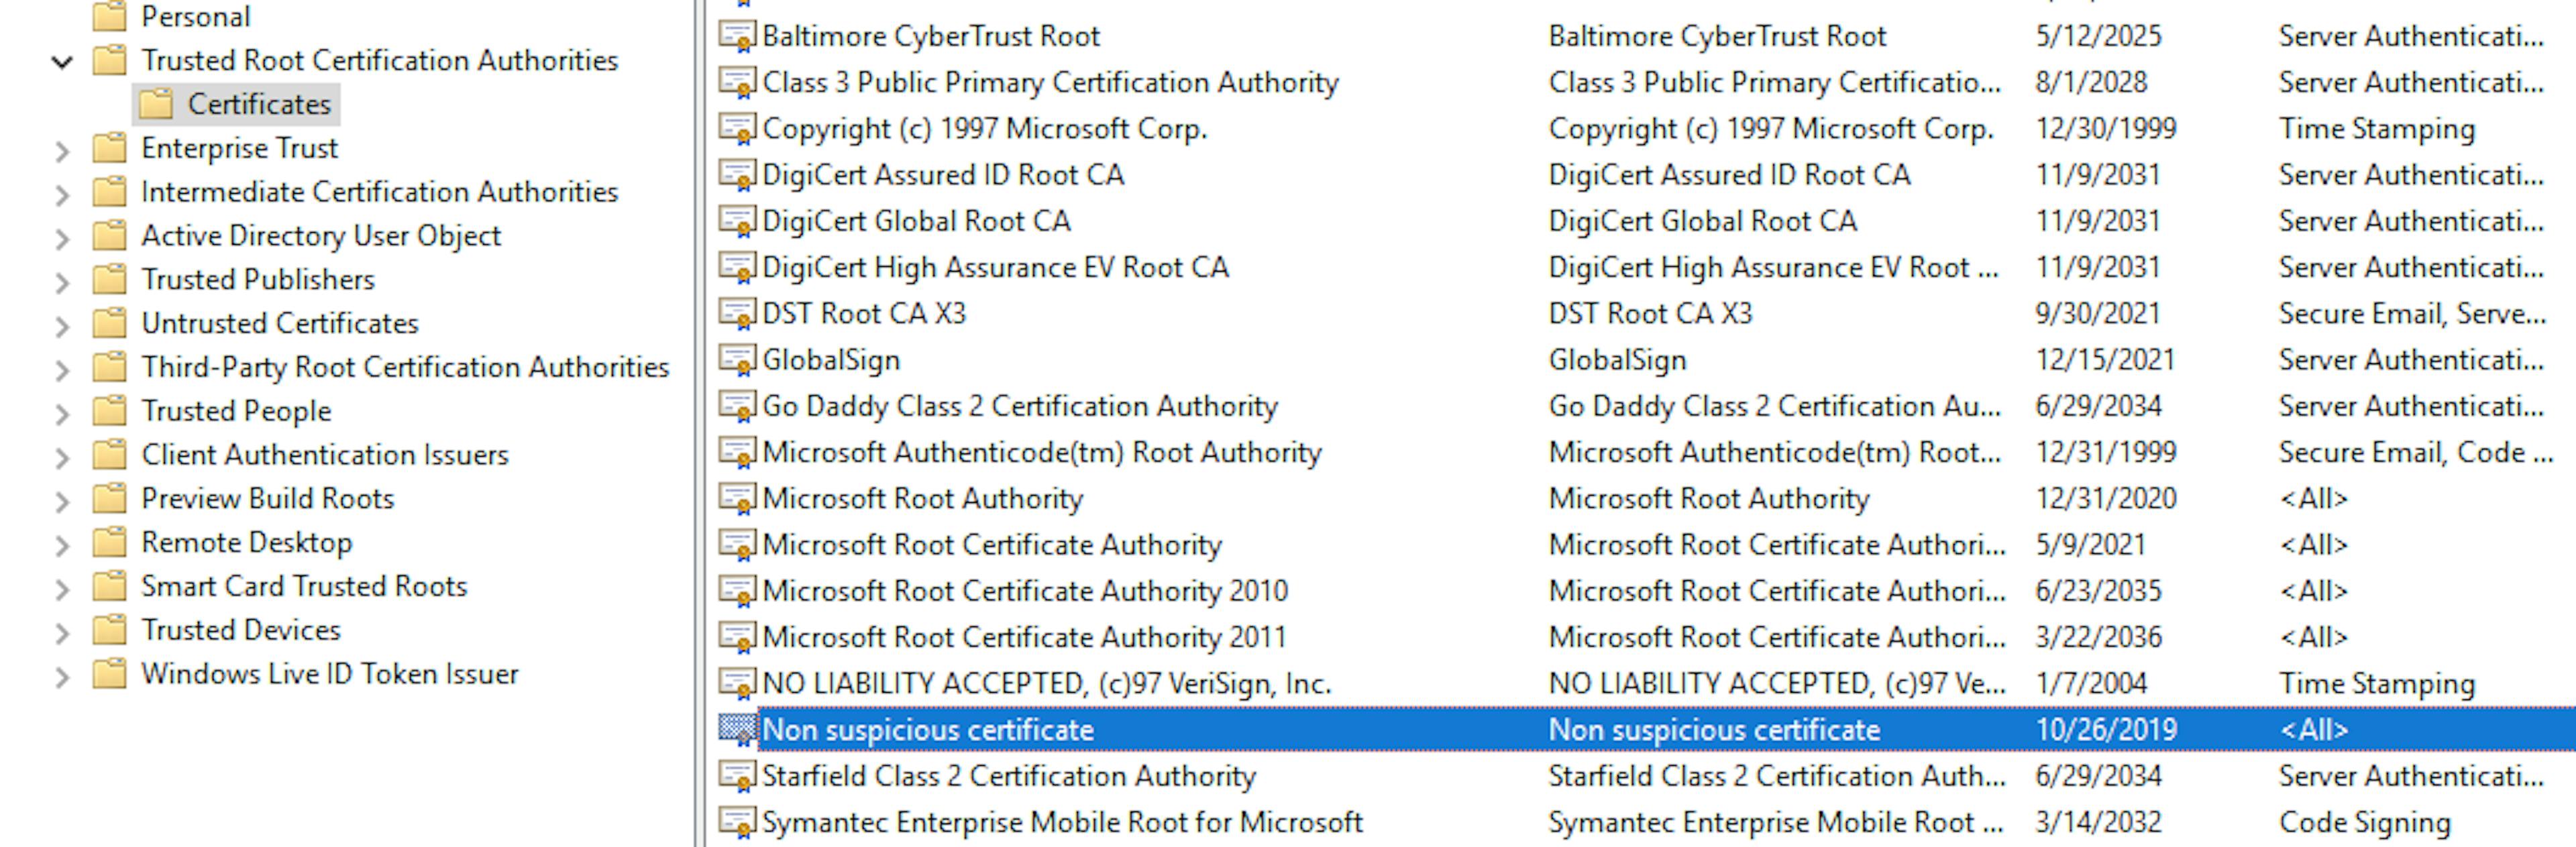
Task: Click the DigiCert Assured ID Root CA icon
Action: (x=737, y=175)
